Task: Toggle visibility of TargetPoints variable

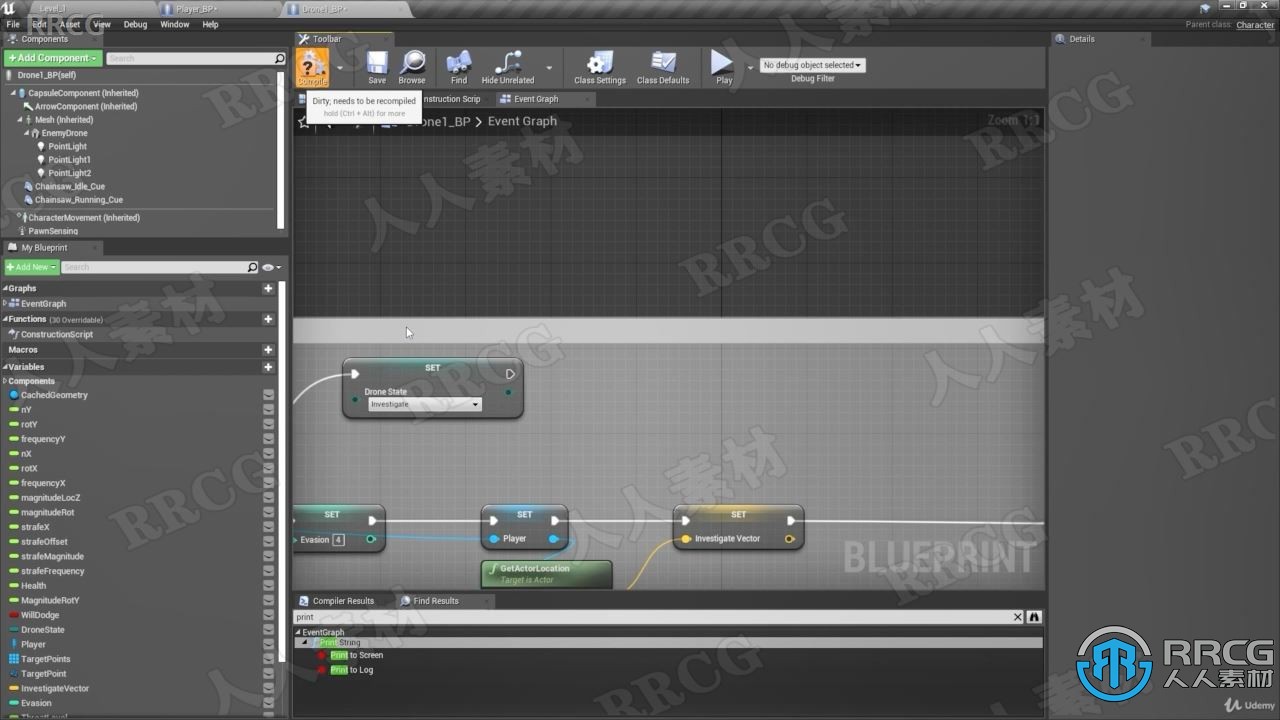Action: click(268, 659)
